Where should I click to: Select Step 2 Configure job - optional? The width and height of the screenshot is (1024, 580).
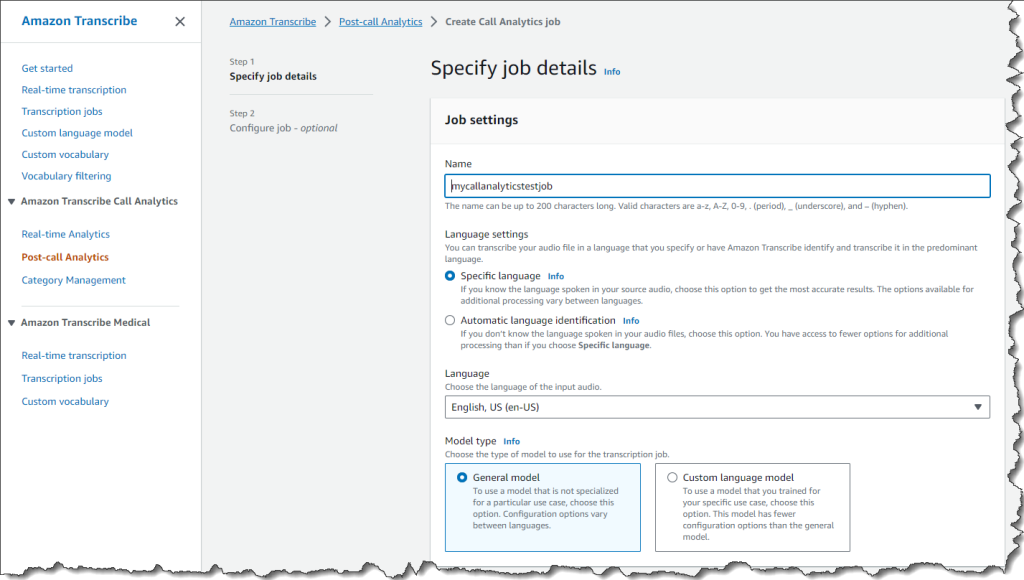click(283, 127)
